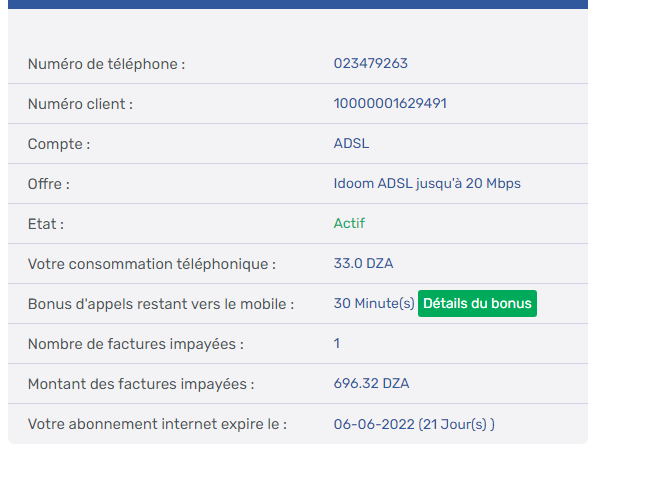Viewport: 647px width, 478px height.
Task: Click the 30 Minute(s) bonus value
Action: pos(373,304)
